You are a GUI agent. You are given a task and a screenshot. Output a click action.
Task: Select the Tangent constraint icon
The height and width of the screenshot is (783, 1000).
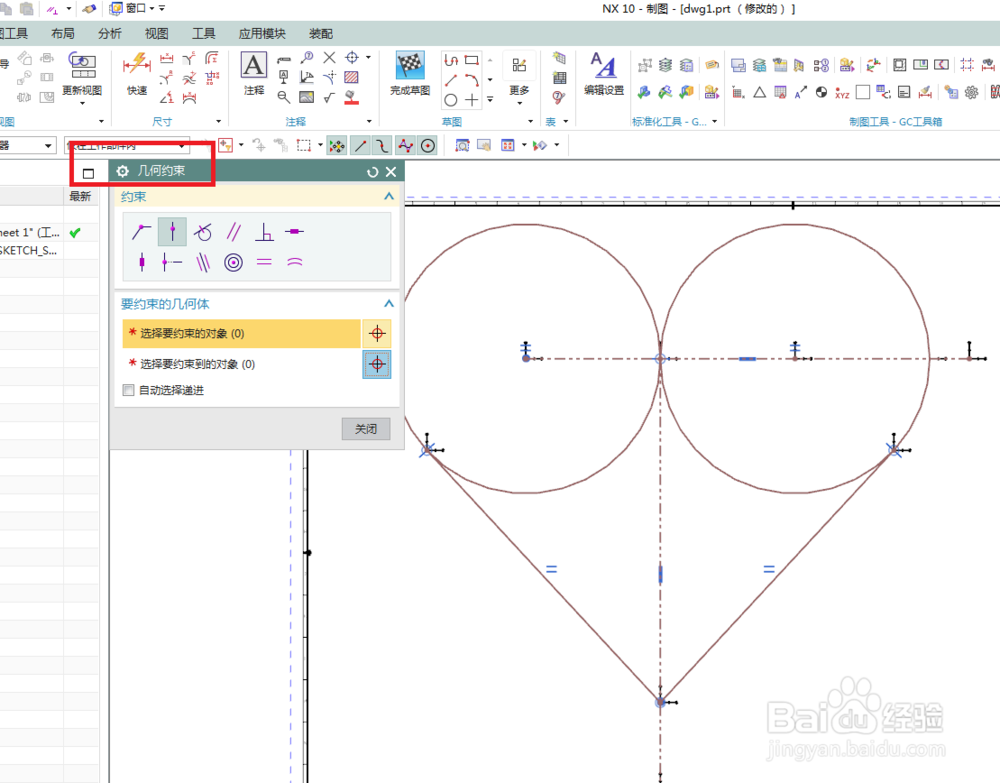(203, 231)
